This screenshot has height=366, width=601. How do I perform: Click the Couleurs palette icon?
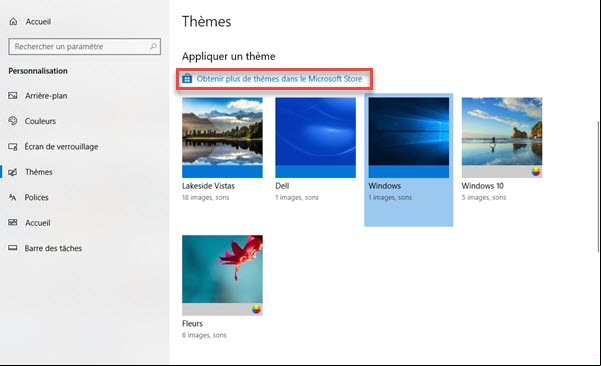click(x=13, y=121)
